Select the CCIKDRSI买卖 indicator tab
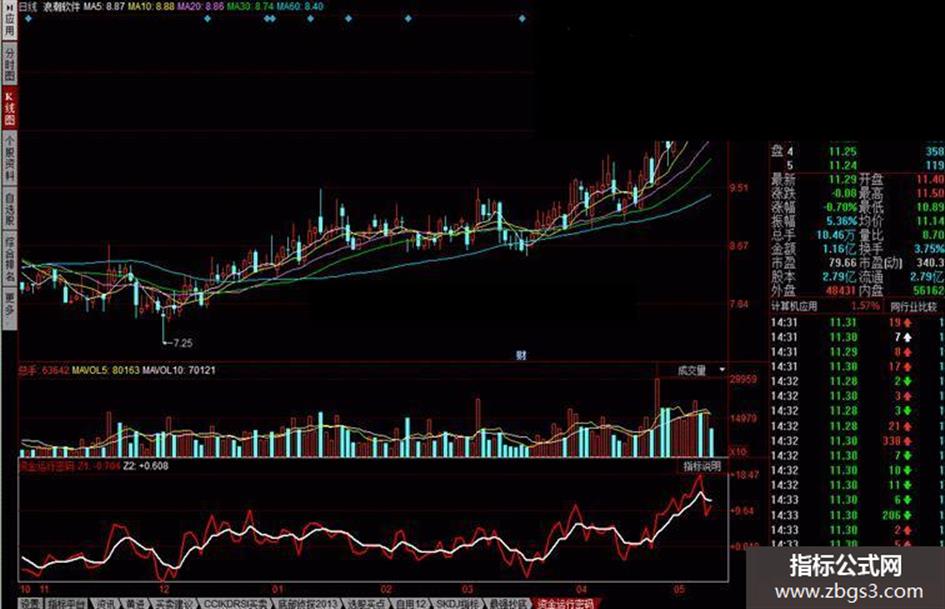The image size is (945, 609). coord(234,604)
